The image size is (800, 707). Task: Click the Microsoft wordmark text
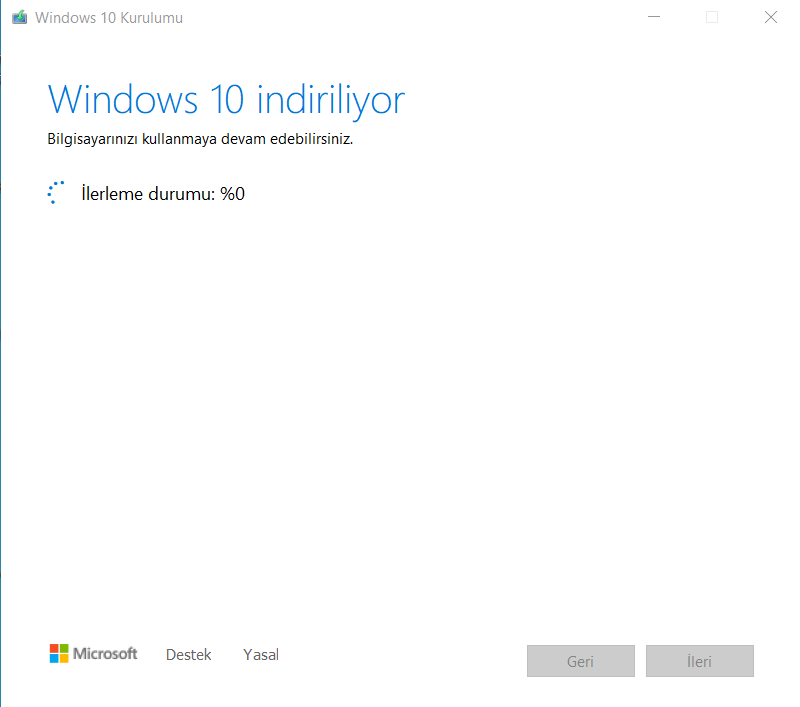coord(105,654)
